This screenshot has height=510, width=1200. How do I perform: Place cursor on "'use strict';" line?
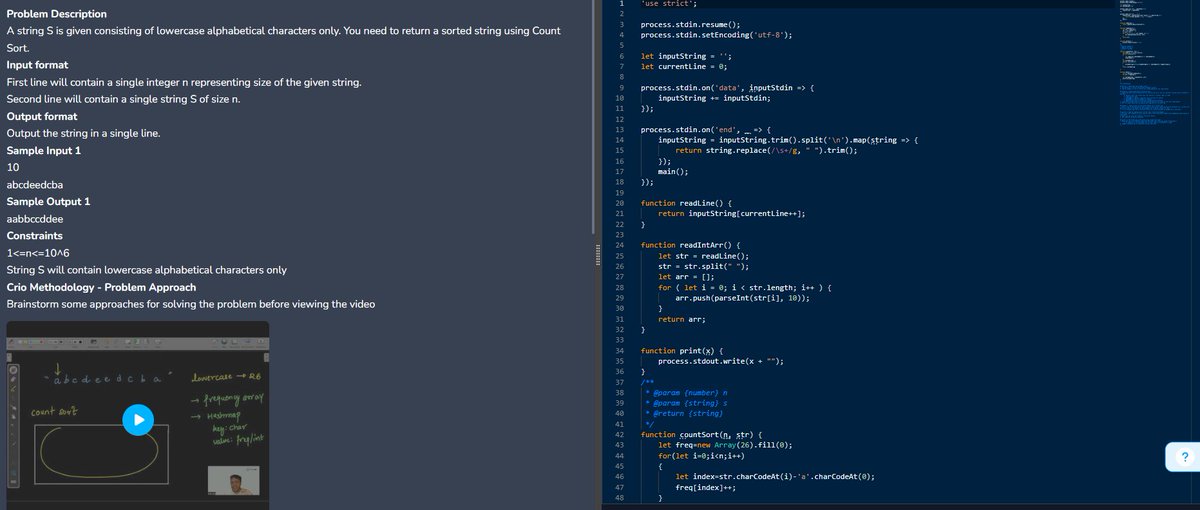[x=669, y=4]
